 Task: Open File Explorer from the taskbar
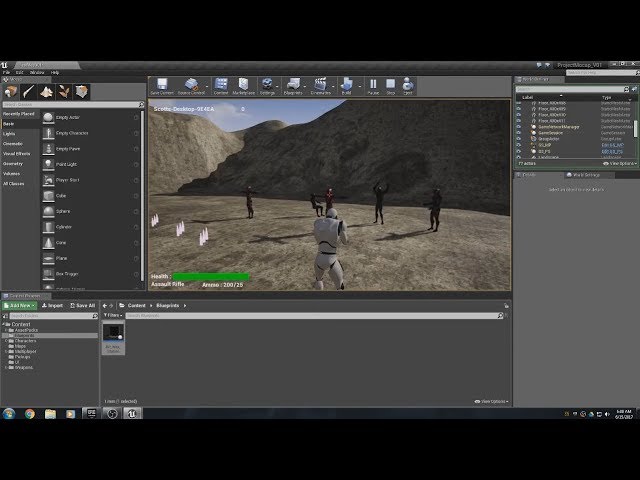click(50, 414)
